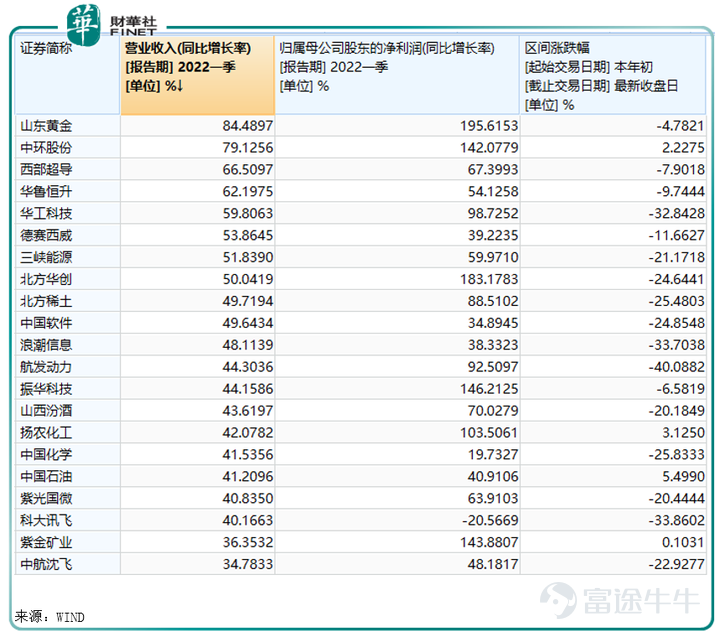The height and width of the screenshot is (637, 720).
Task: Select the 证券简称 column header
Action: tap(68, 75)
